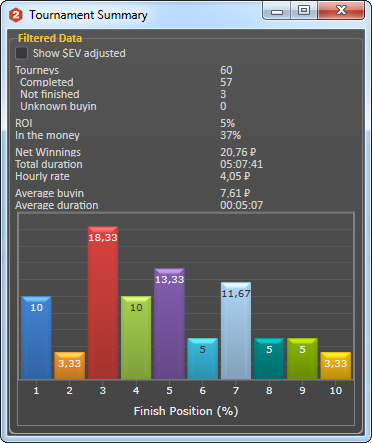Click the 'Not finished' label
The width and height of the screenshot is (372, 443).
coord(50,94)
